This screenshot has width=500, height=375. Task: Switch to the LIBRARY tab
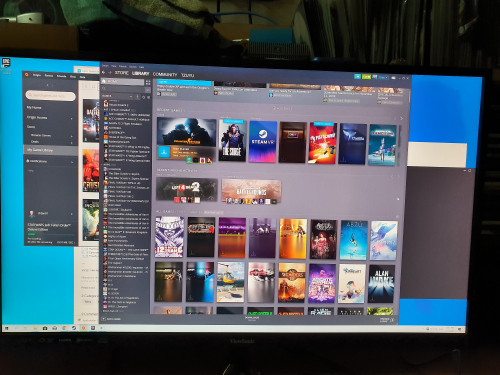(141, 74)
